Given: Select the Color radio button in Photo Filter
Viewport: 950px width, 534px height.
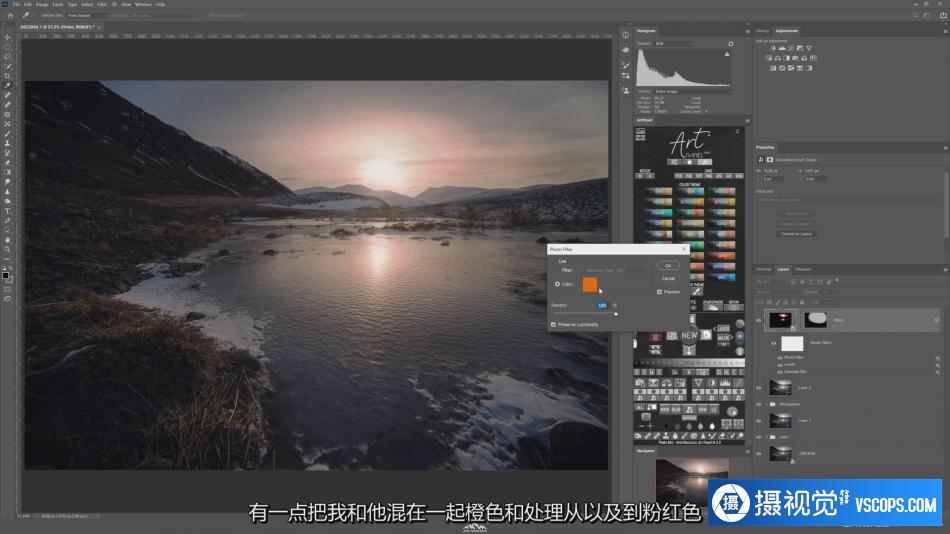Looking at the screenshot, I should [x=557, y=284].
